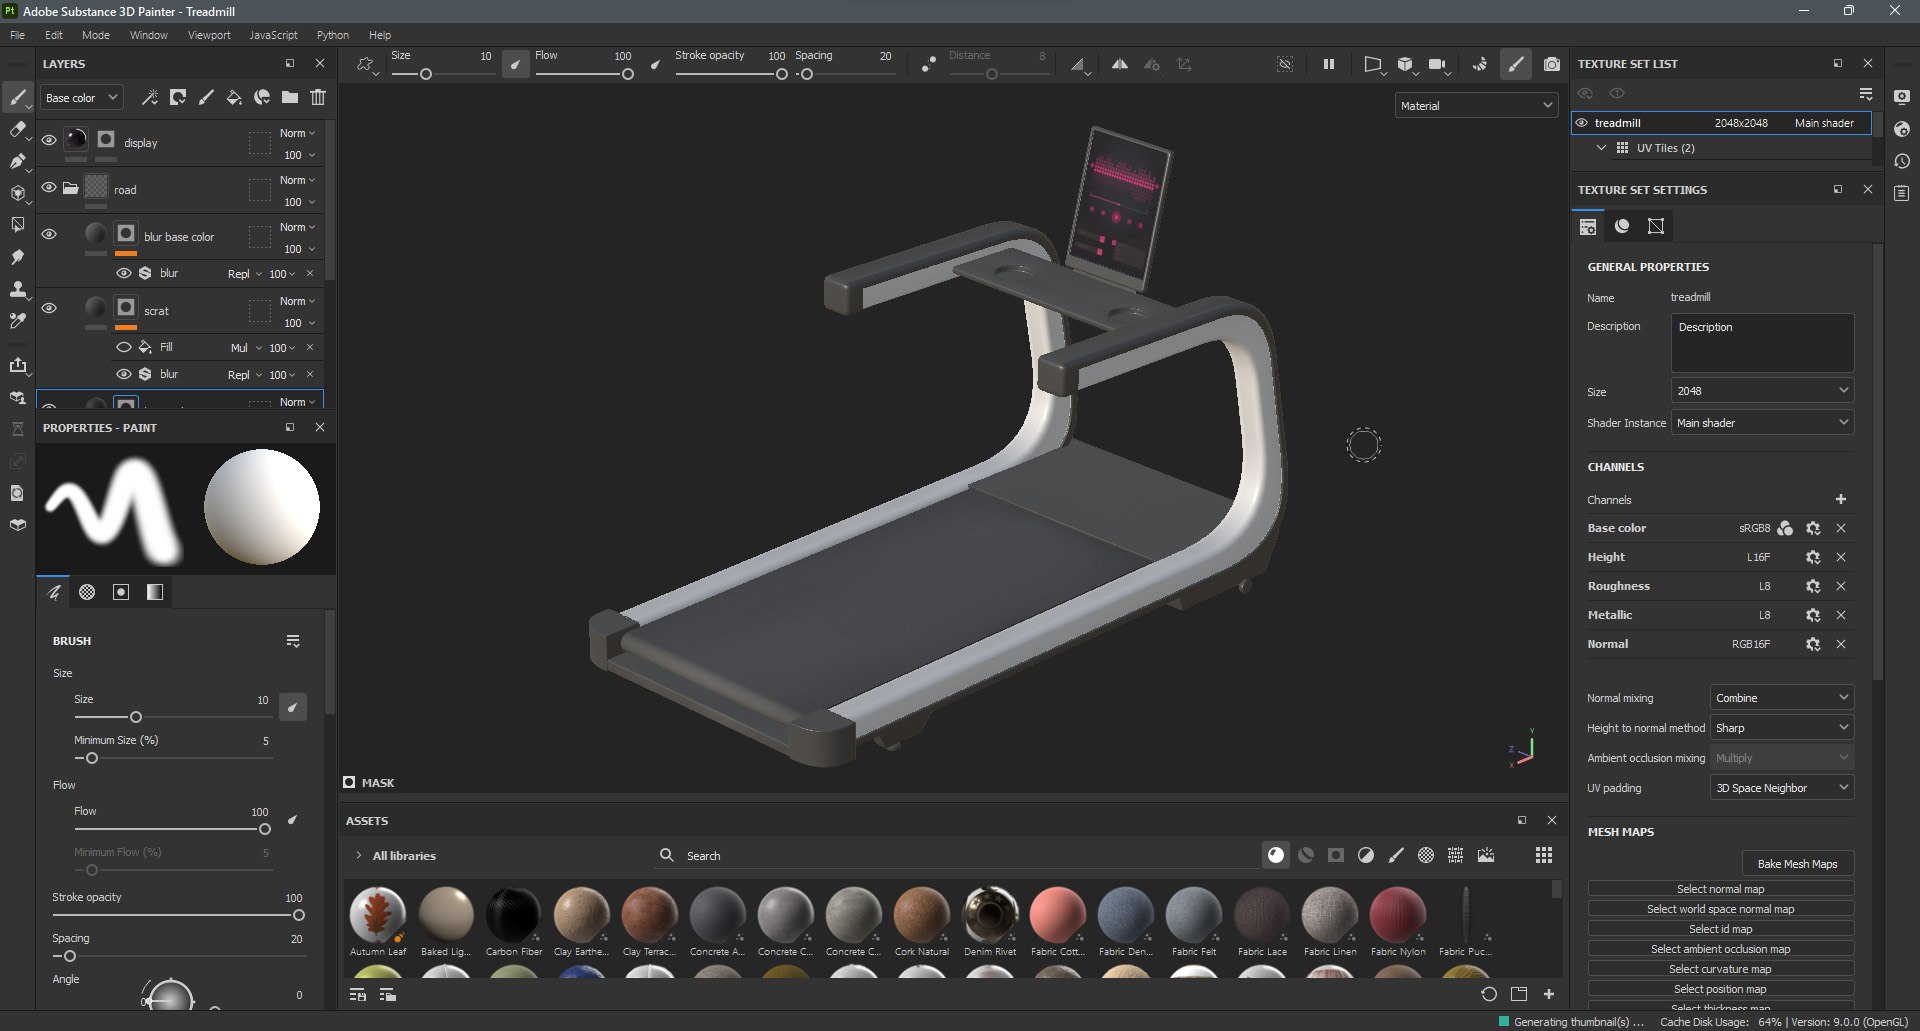The image size is (1920, 1031).
Task: Select the Material Picker eyedropper tool
Action: click(17, 321)
